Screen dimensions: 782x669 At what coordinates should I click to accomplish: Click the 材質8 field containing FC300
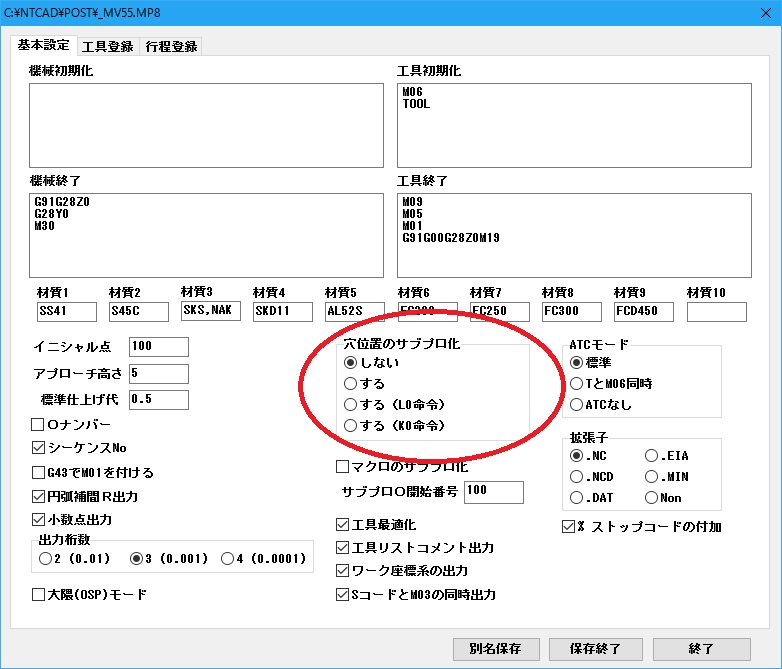click(572, 311)
